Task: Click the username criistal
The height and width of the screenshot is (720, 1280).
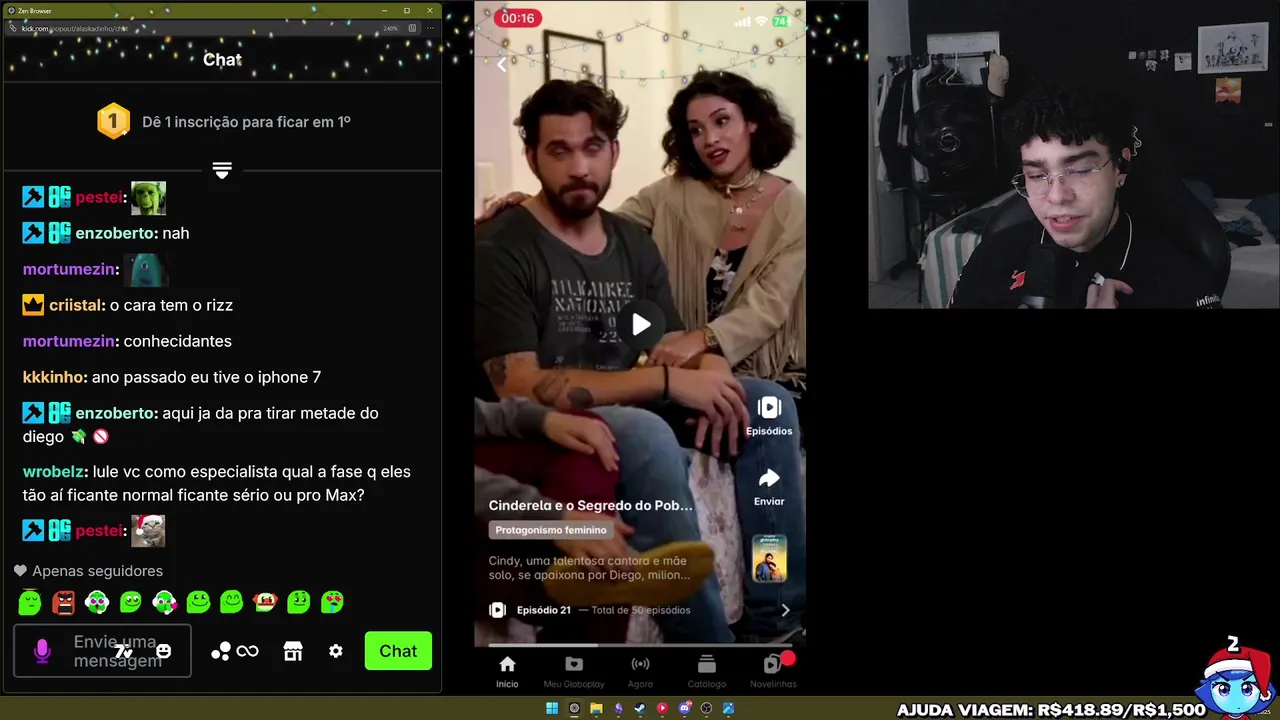Action: click(x=77, y=305)
